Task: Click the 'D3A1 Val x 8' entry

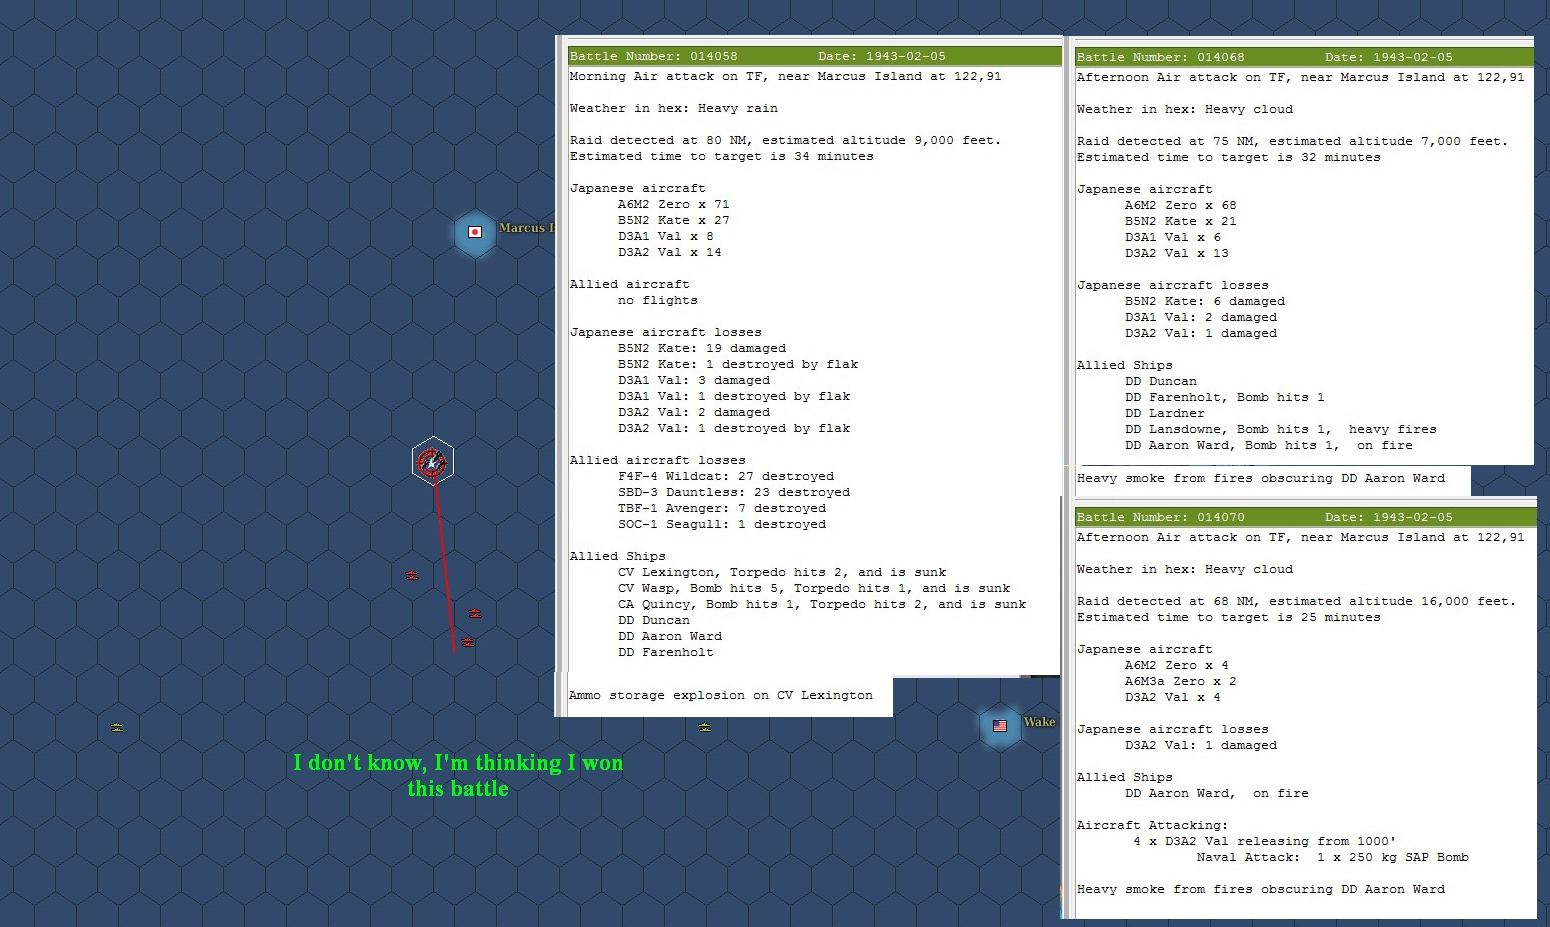Action: 665,236
